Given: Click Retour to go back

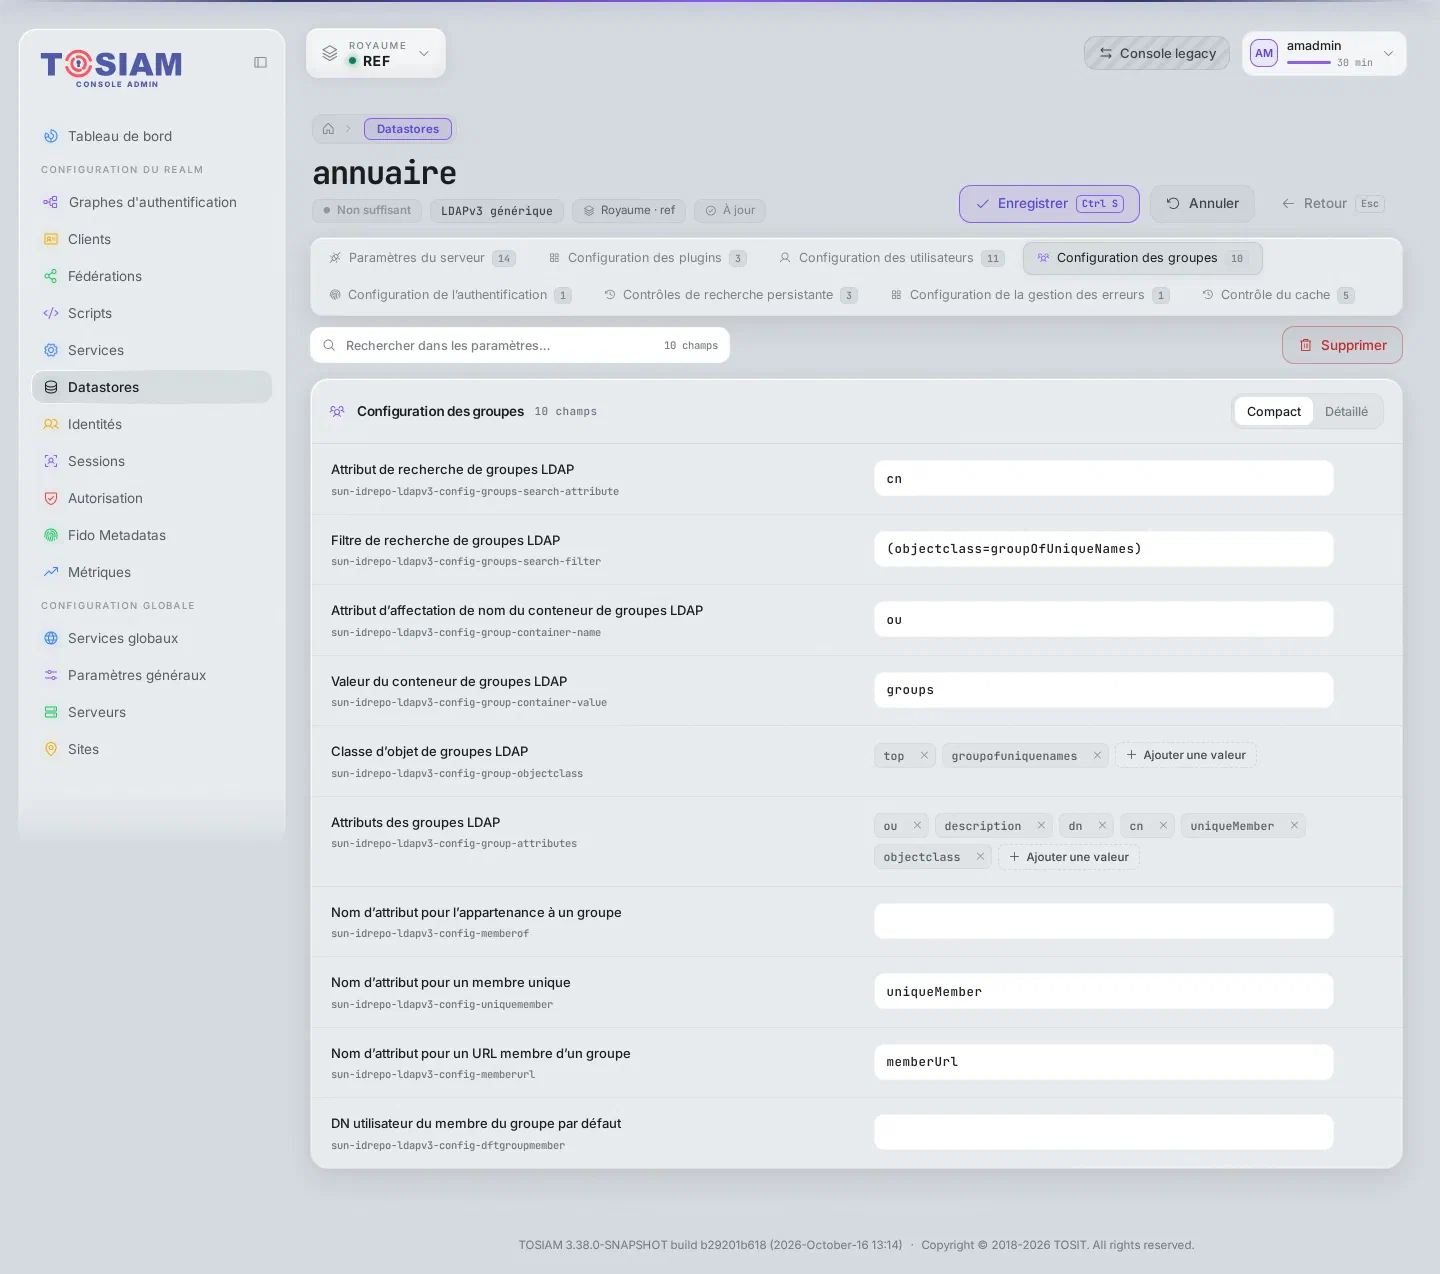Looking at the screenshot, I should (1332, 204).
